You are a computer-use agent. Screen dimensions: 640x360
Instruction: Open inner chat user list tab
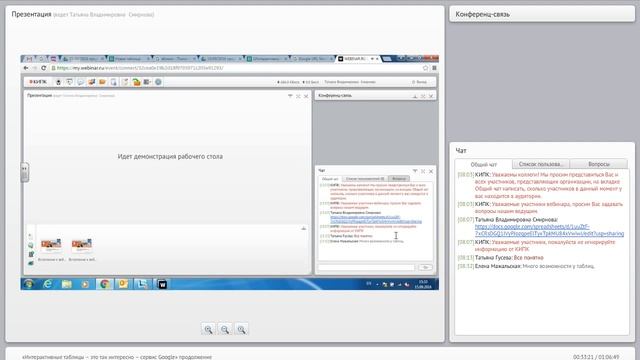[x=365, y=179]
